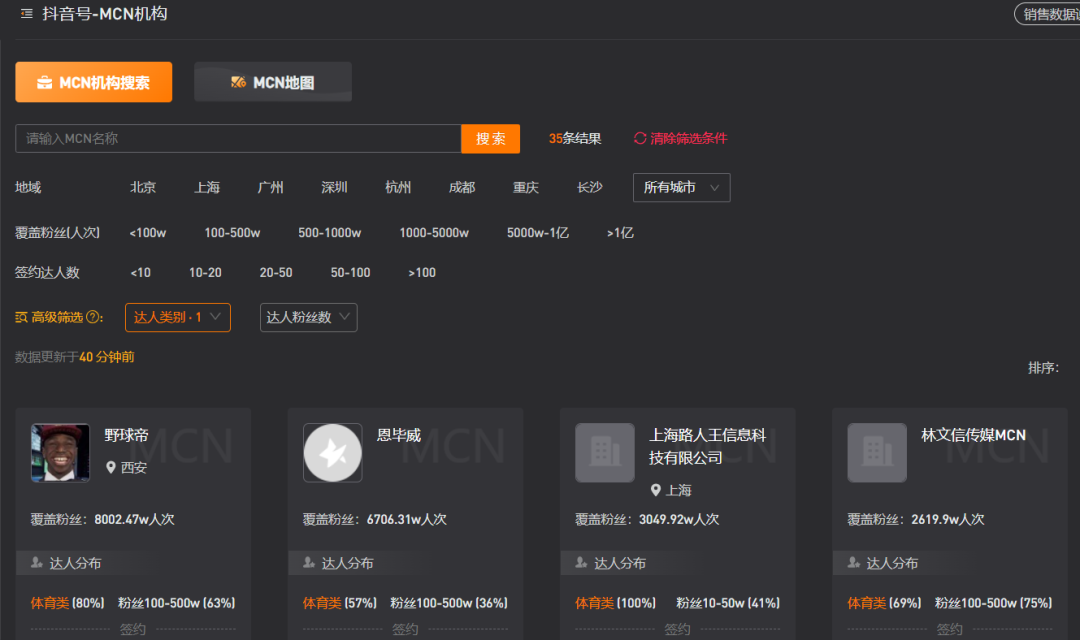Click 覆盖粉丝: 8002.47w人次 text

point(102,519)
